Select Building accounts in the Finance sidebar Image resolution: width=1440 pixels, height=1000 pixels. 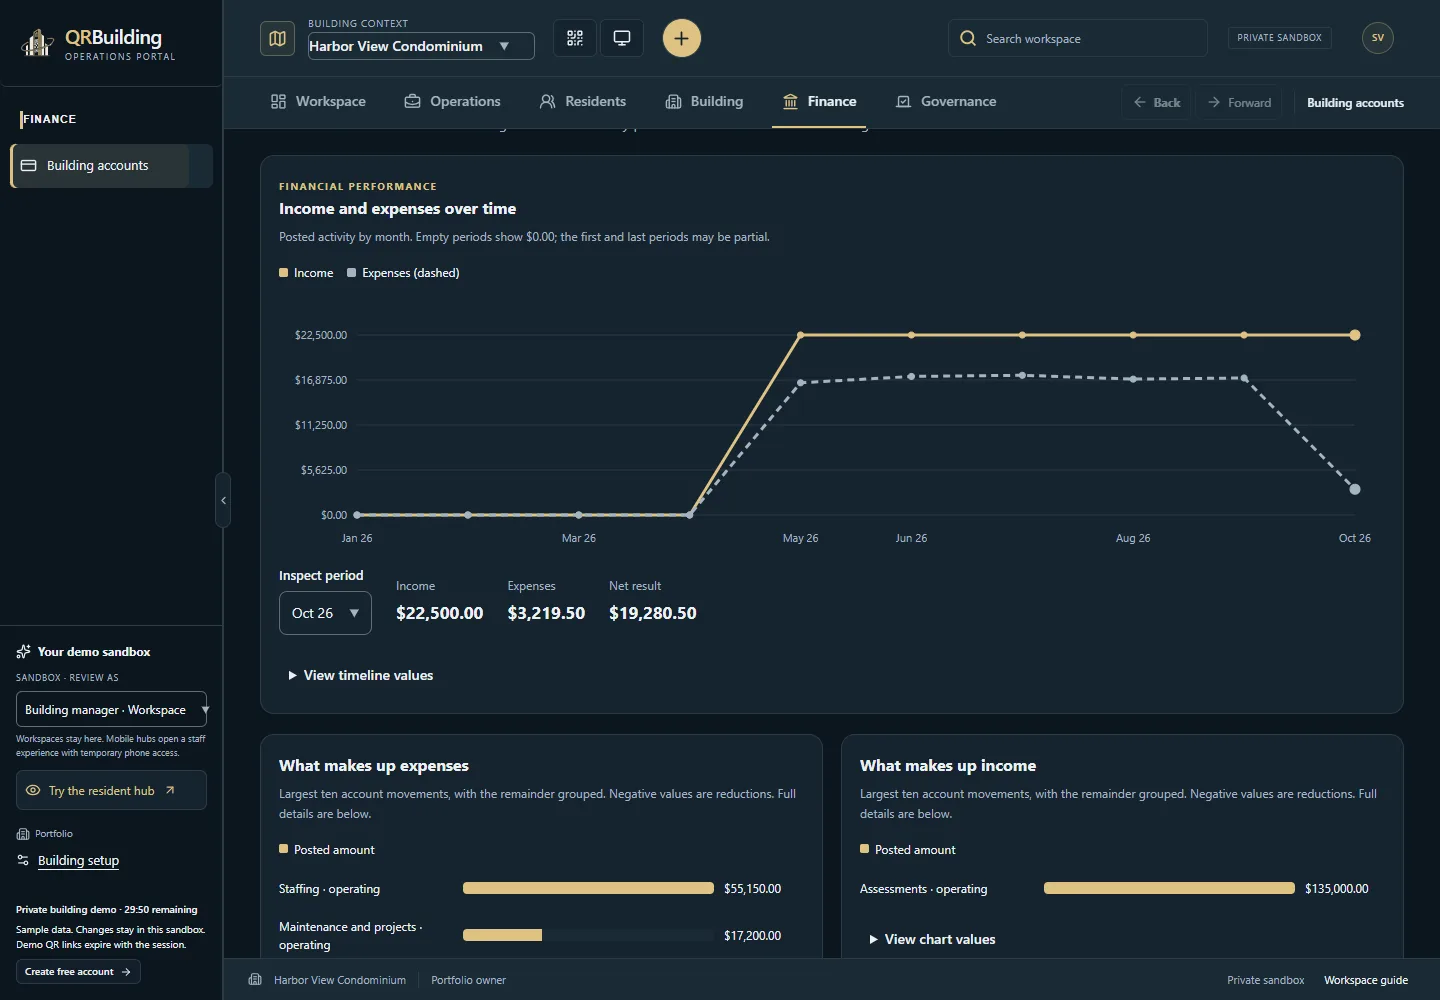111,166
